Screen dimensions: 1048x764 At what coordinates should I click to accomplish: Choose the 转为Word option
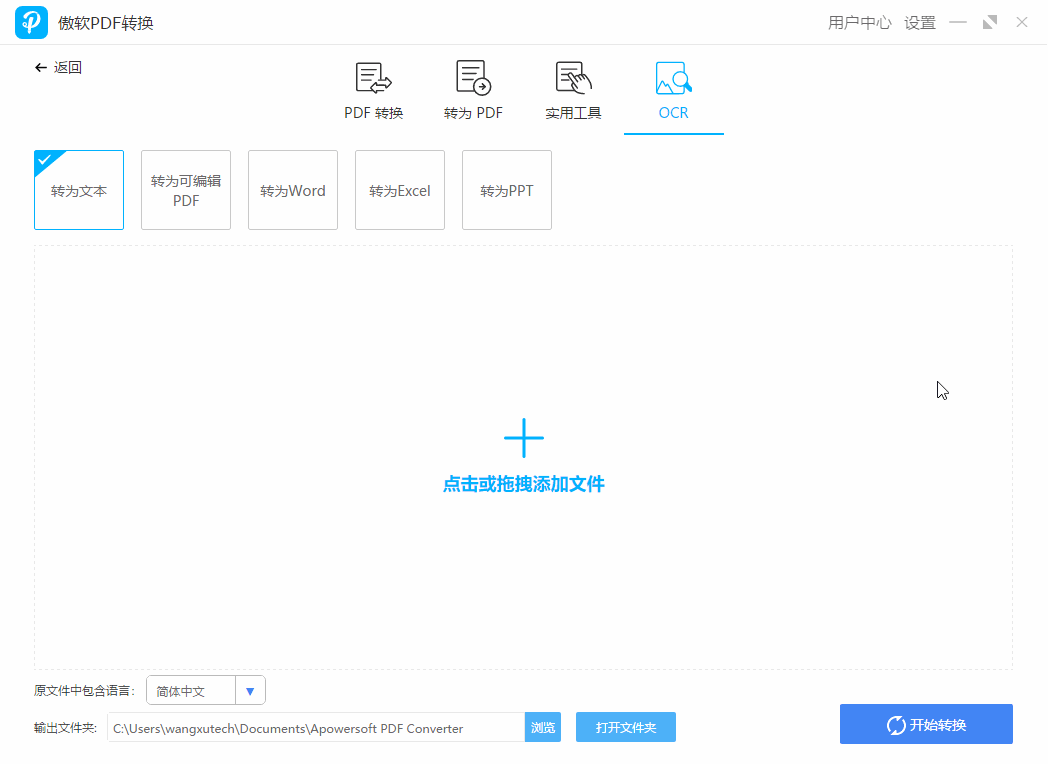pyautogui.click(x=293, y=190)
